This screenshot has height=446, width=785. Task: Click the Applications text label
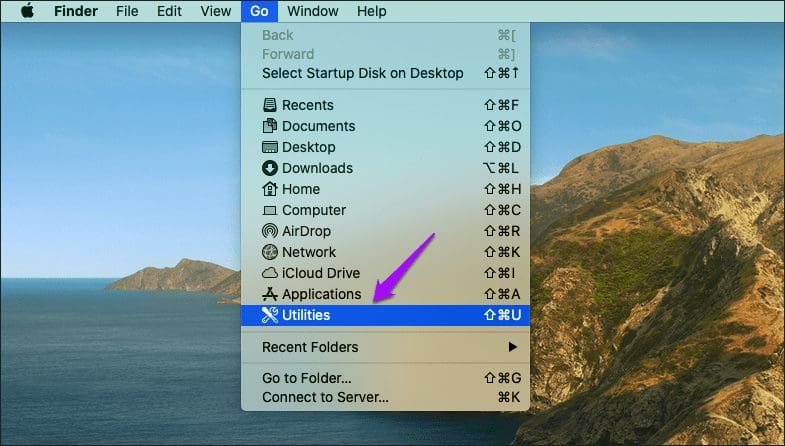[321, 294]
